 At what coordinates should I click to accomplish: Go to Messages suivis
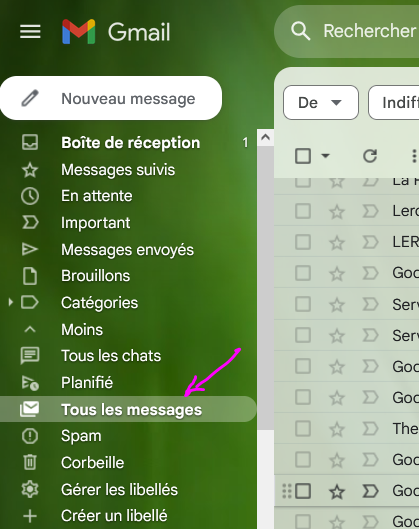(x=118, y=169)
